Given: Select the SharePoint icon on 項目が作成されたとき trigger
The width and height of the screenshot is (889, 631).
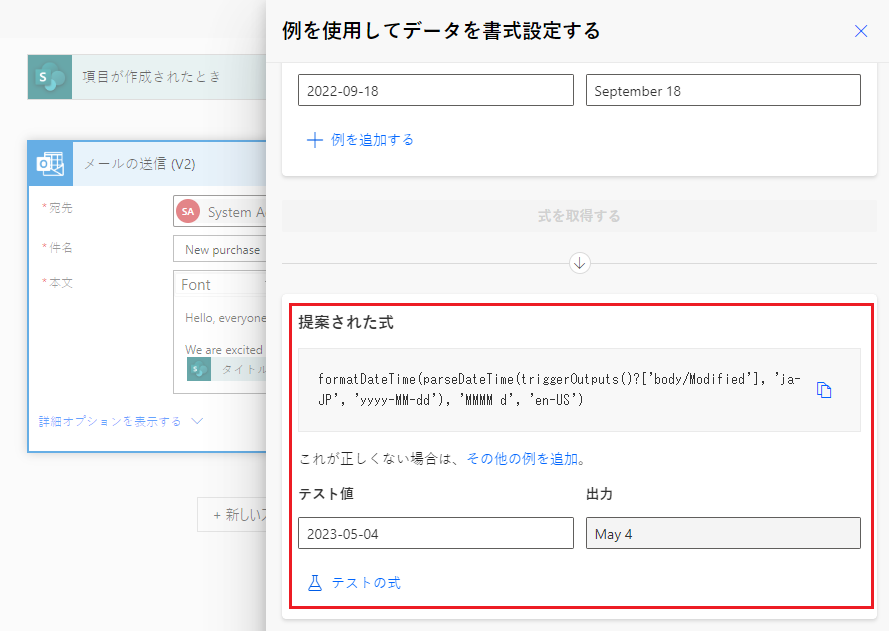Looking at the screenshot, I should [x=48, y=76].
